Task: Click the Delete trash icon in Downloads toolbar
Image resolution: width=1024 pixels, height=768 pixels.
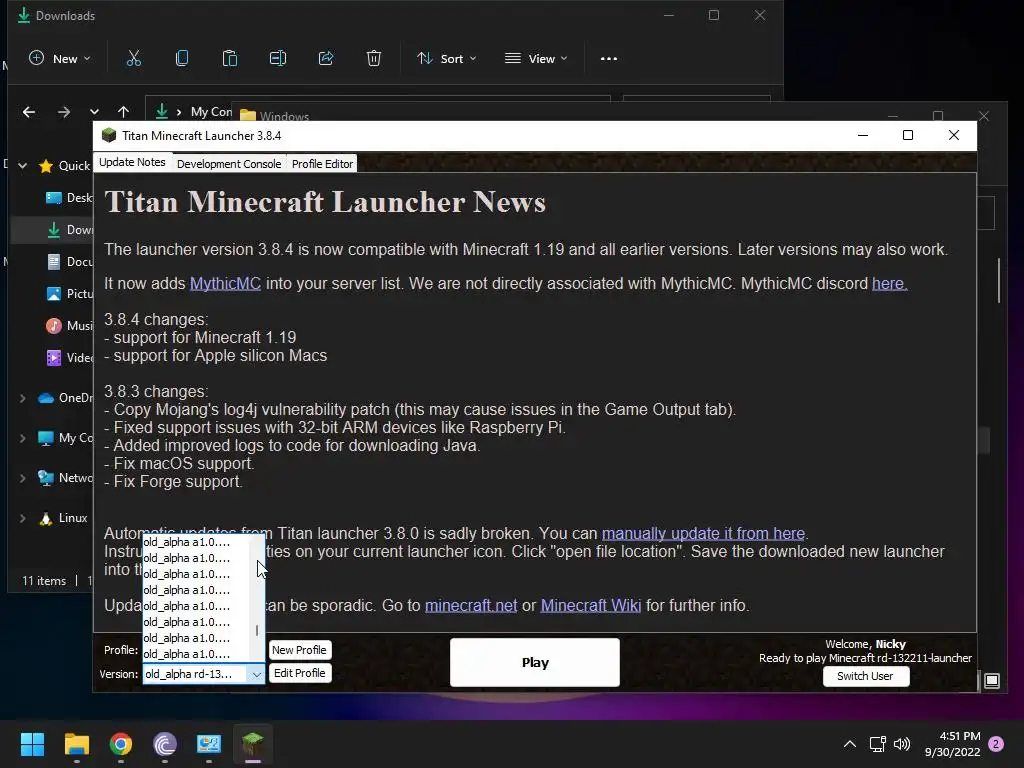Action: 374,59
